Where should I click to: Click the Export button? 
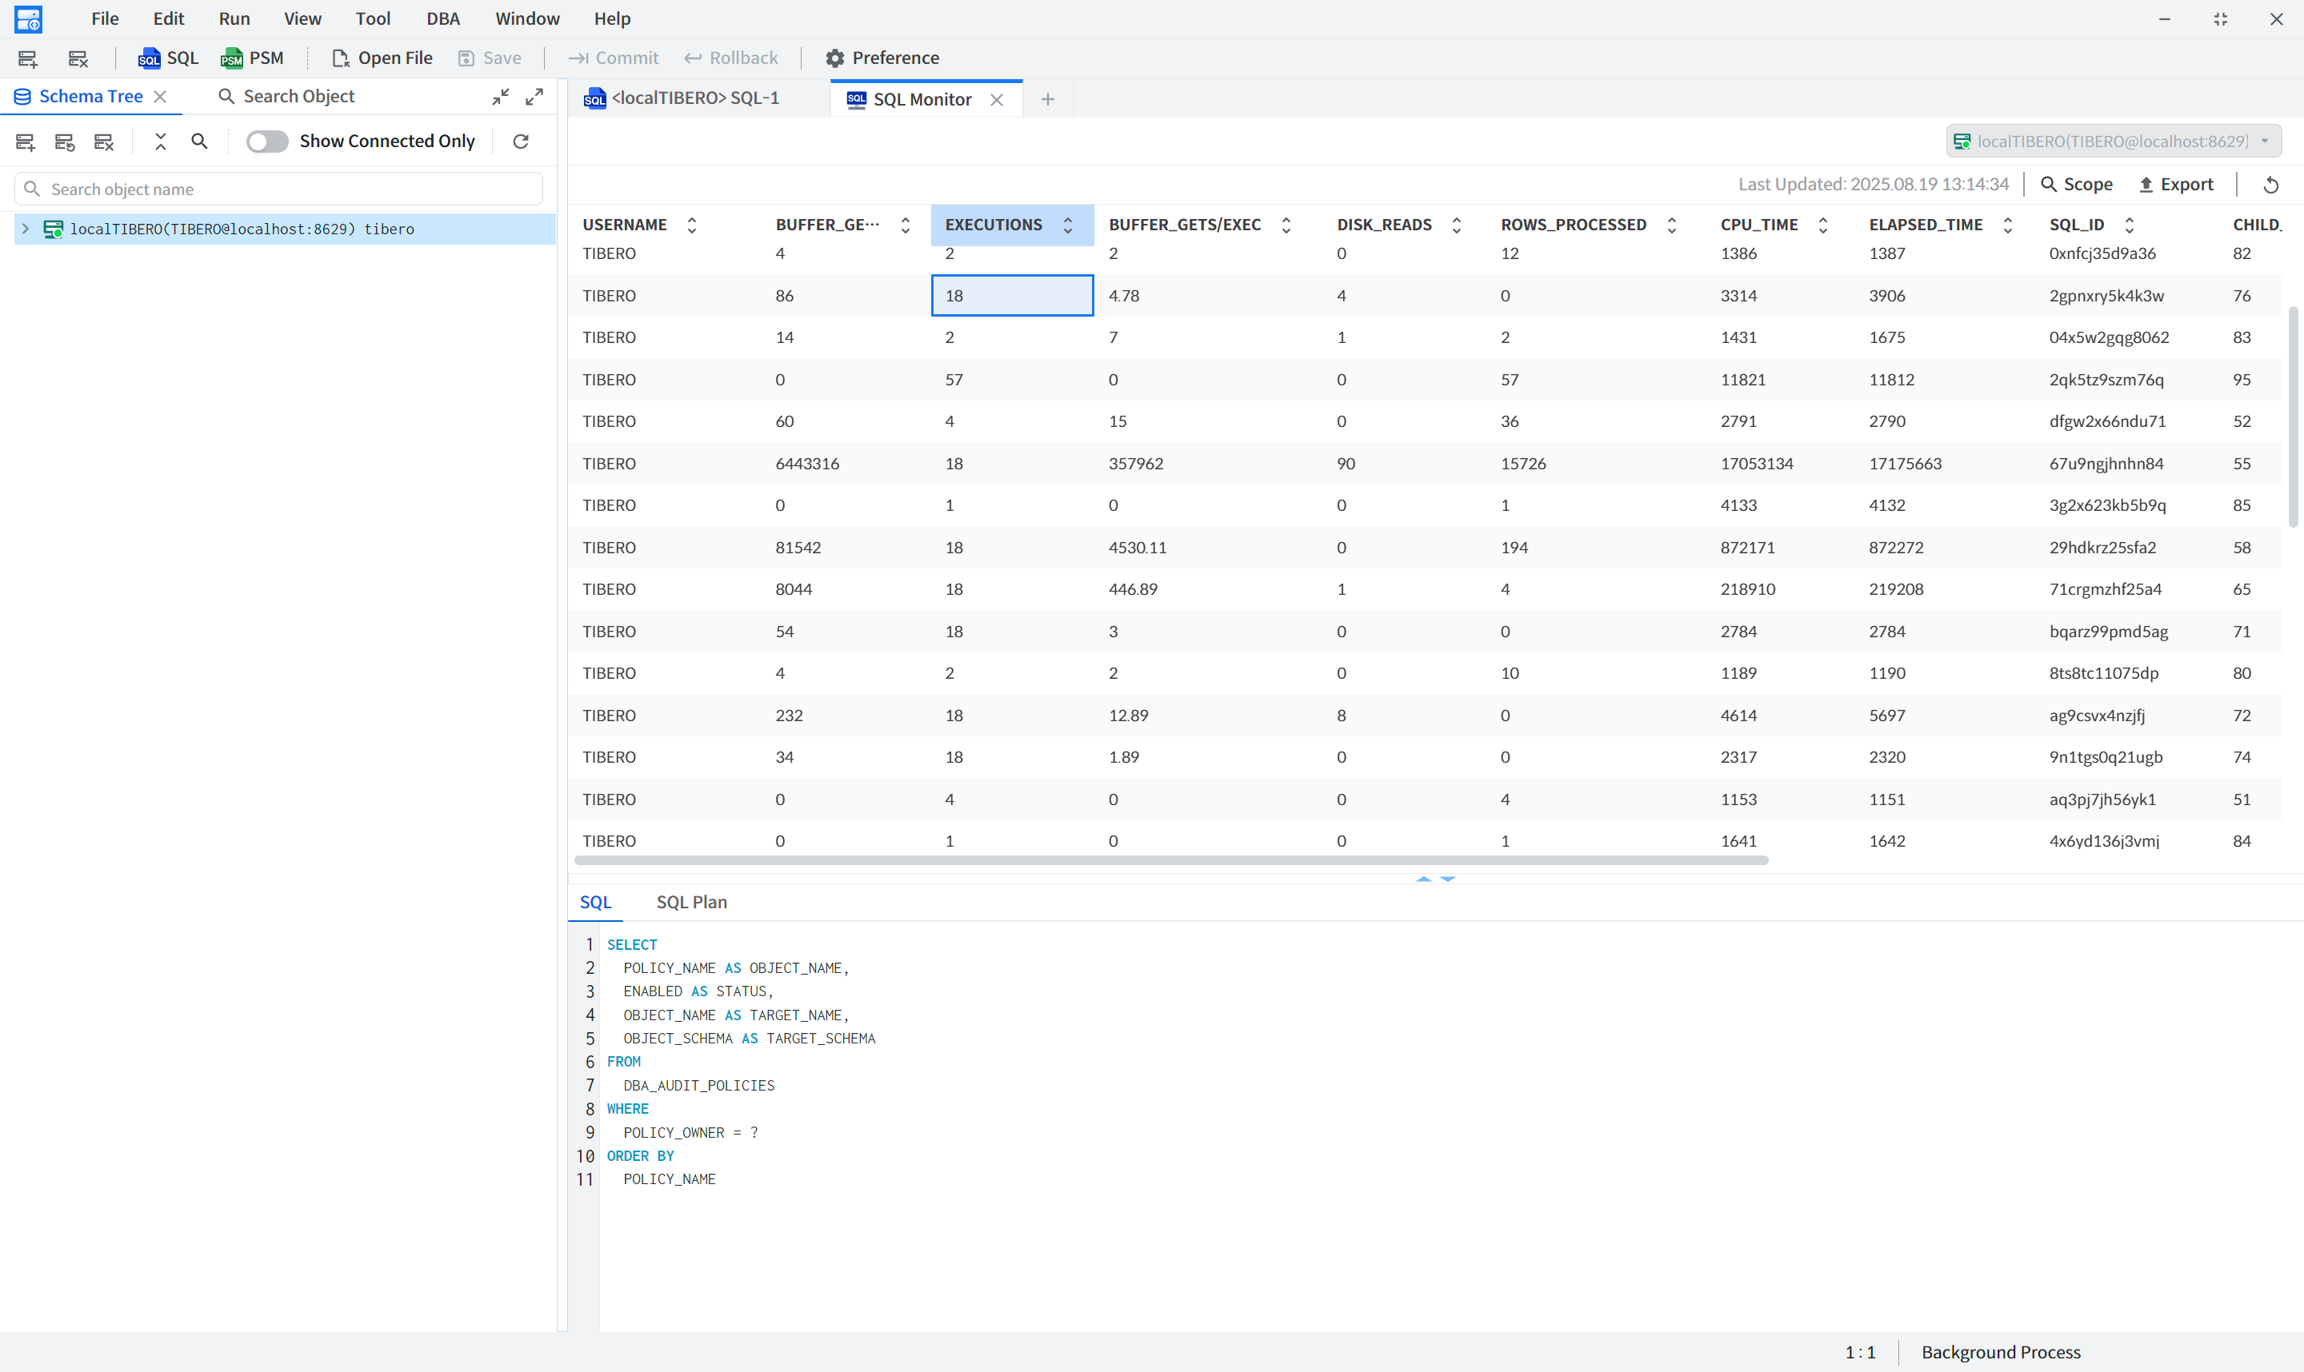tap(2176, 184)
